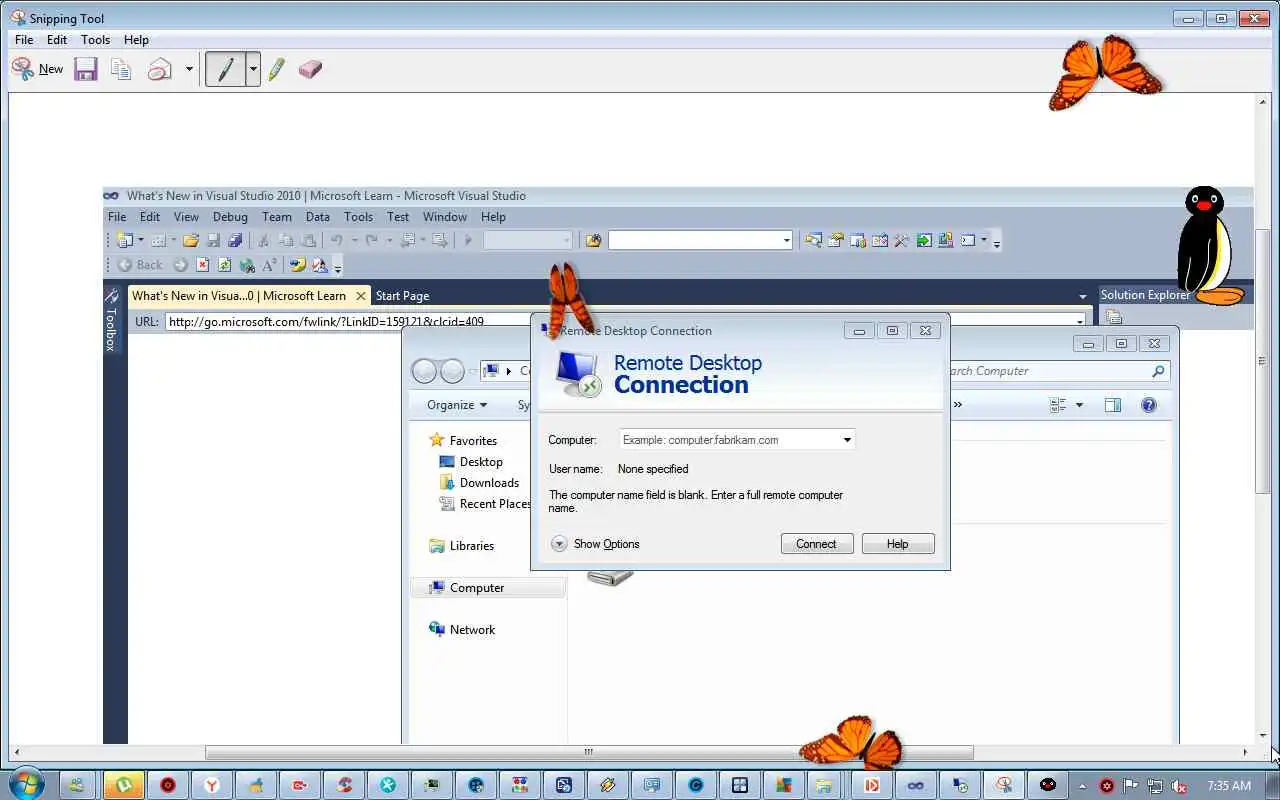Open the Test menu in Visual Studio
The width and height of the screenshot is (1280, 800).
(398, 216)
